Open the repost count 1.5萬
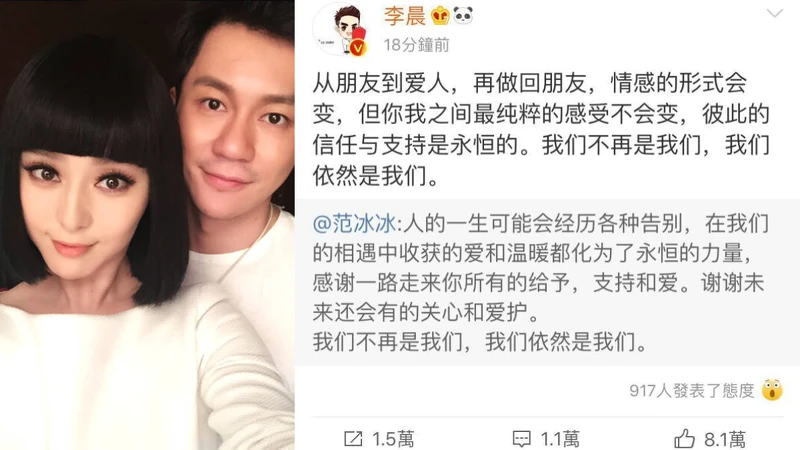This screenshot has width=800, height=450. click(393, 439)
